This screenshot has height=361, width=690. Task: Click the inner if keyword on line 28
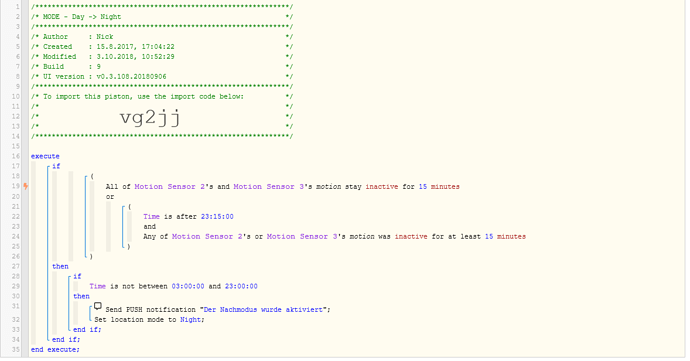(x=77, y=276)
